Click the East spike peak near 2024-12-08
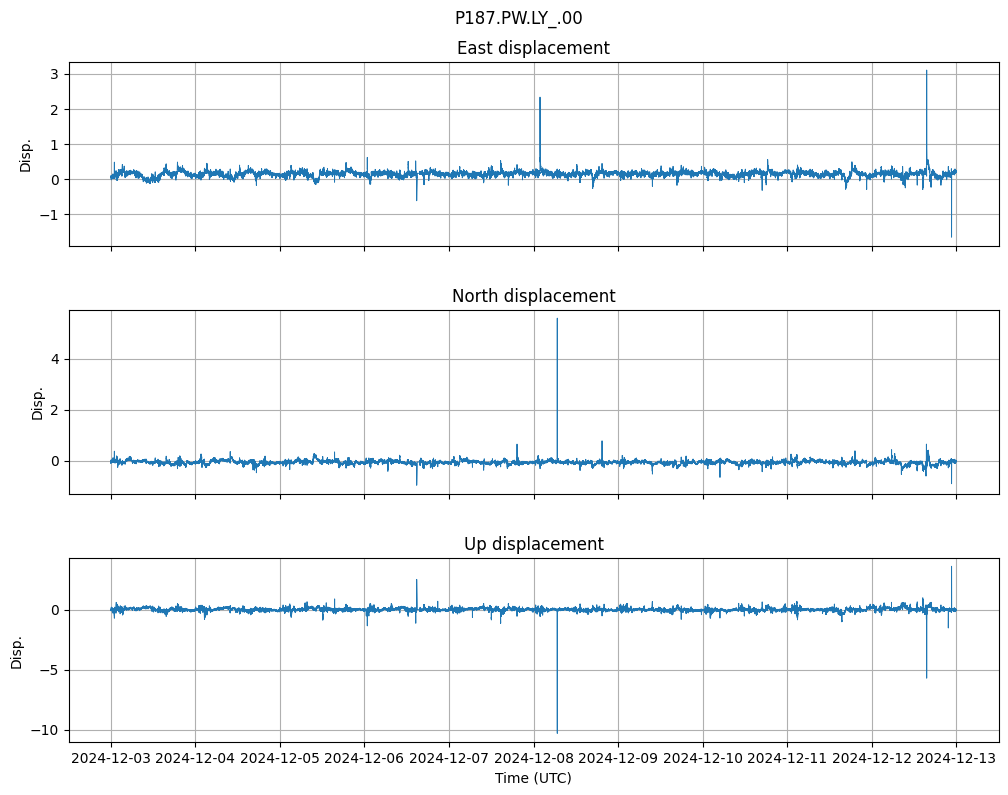The image size is (1008, 795). tap(540, 98)
